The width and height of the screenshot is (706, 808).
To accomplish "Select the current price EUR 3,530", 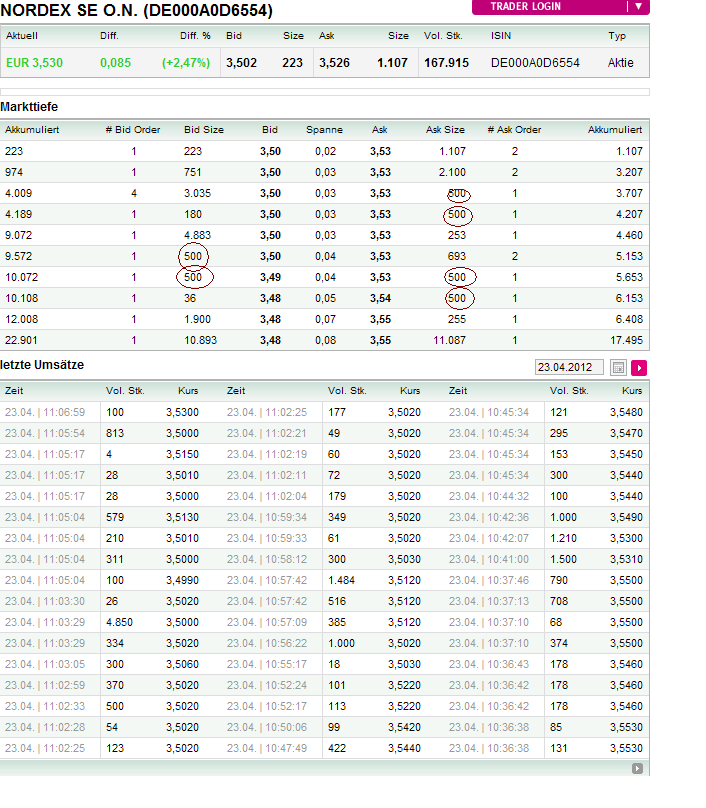I will [35, 63].
